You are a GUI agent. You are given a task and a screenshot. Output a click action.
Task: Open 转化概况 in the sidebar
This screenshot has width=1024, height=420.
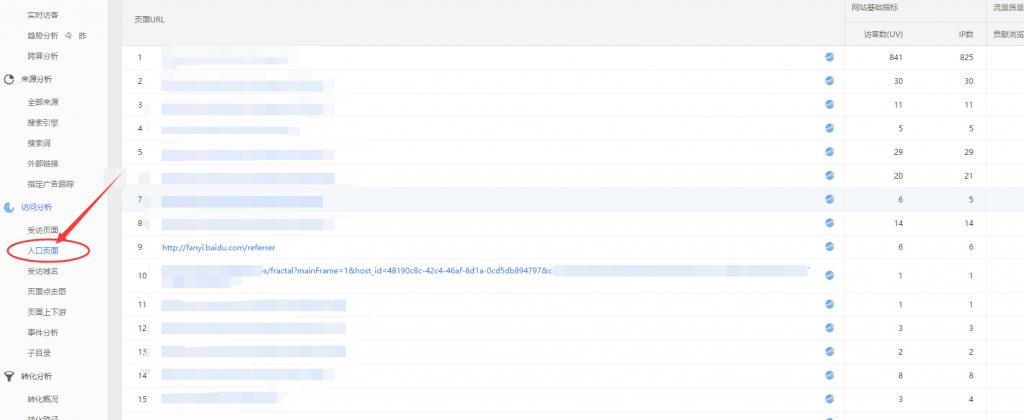pyautogui.click(x=42, y=399)
